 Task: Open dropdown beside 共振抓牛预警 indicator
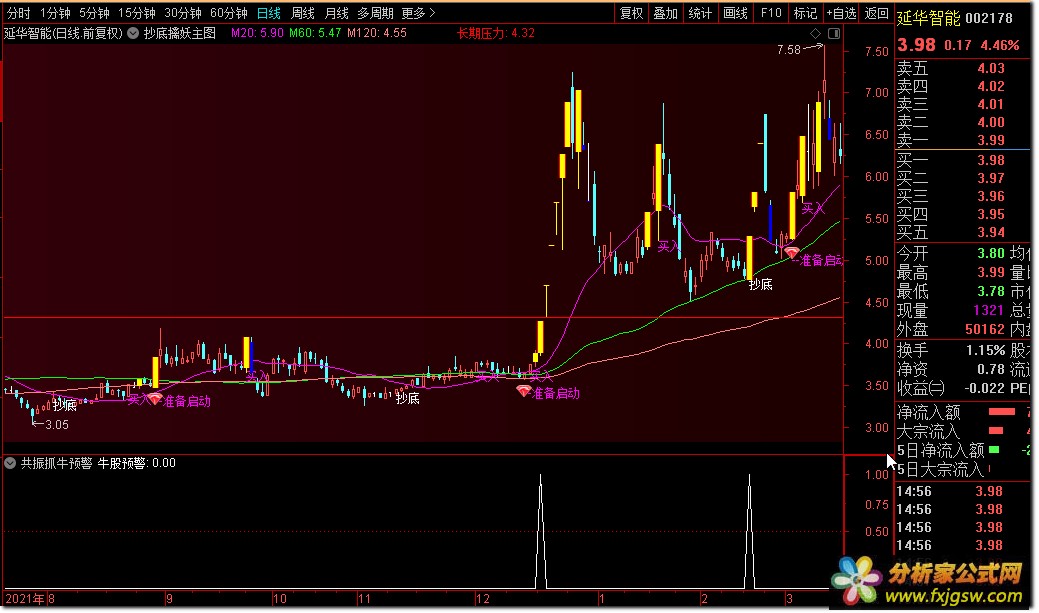click(10, 463)
